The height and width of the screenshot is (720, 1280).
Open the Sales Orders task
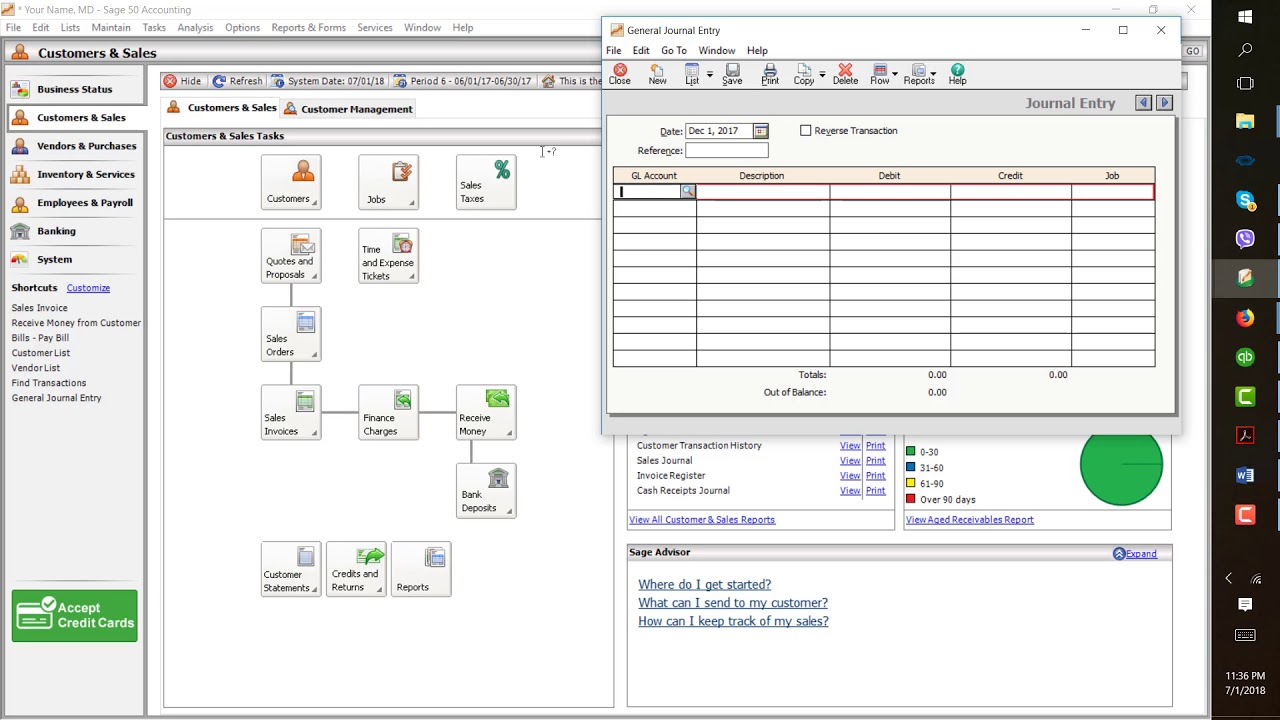click(291, 334)
